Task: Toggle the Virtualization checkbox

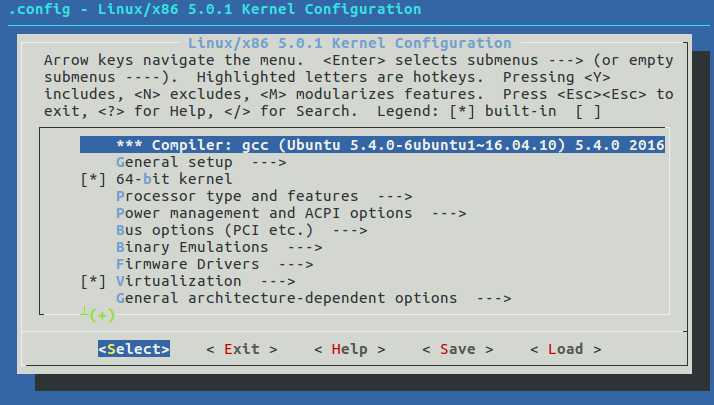Action: coord(93,281)
